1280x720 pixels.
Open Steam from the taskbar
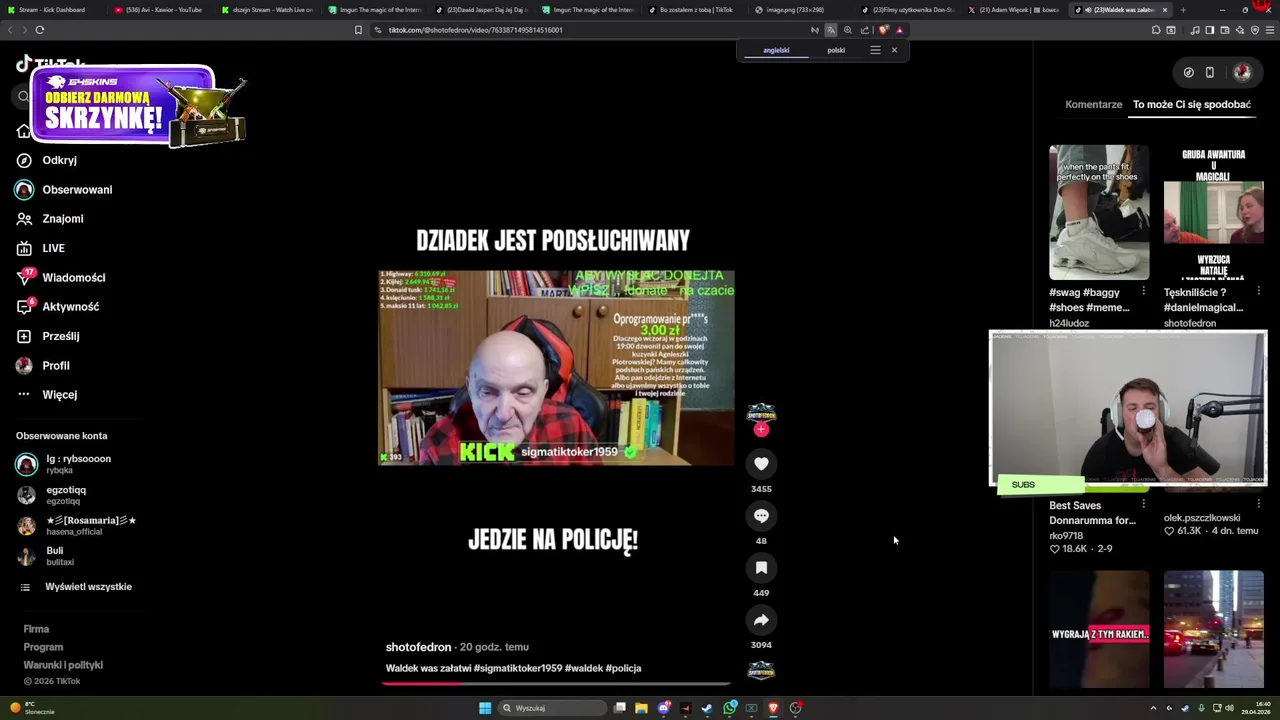(707, 708)
